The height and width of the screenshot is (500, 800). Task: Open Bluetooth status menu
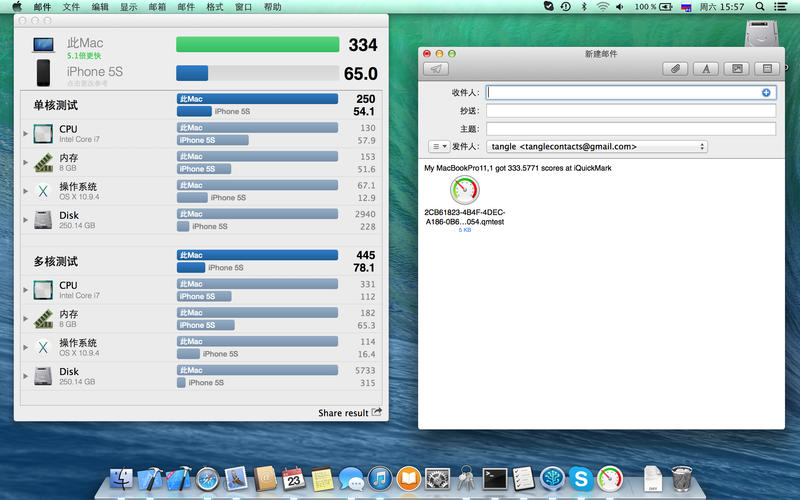tap(584, 7)
